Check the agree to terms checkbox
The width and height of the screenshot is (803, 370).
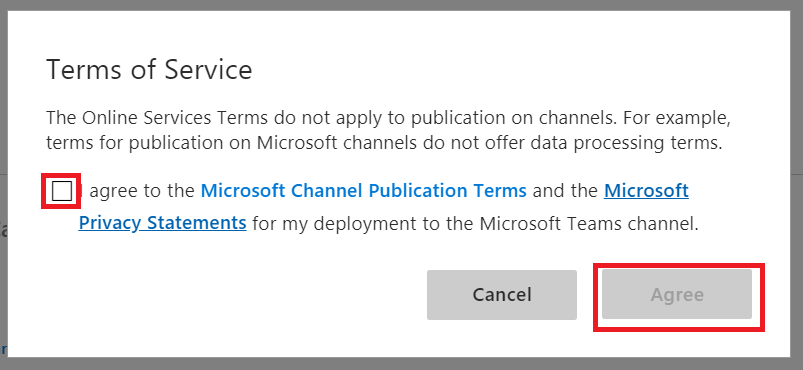(61, 191)
